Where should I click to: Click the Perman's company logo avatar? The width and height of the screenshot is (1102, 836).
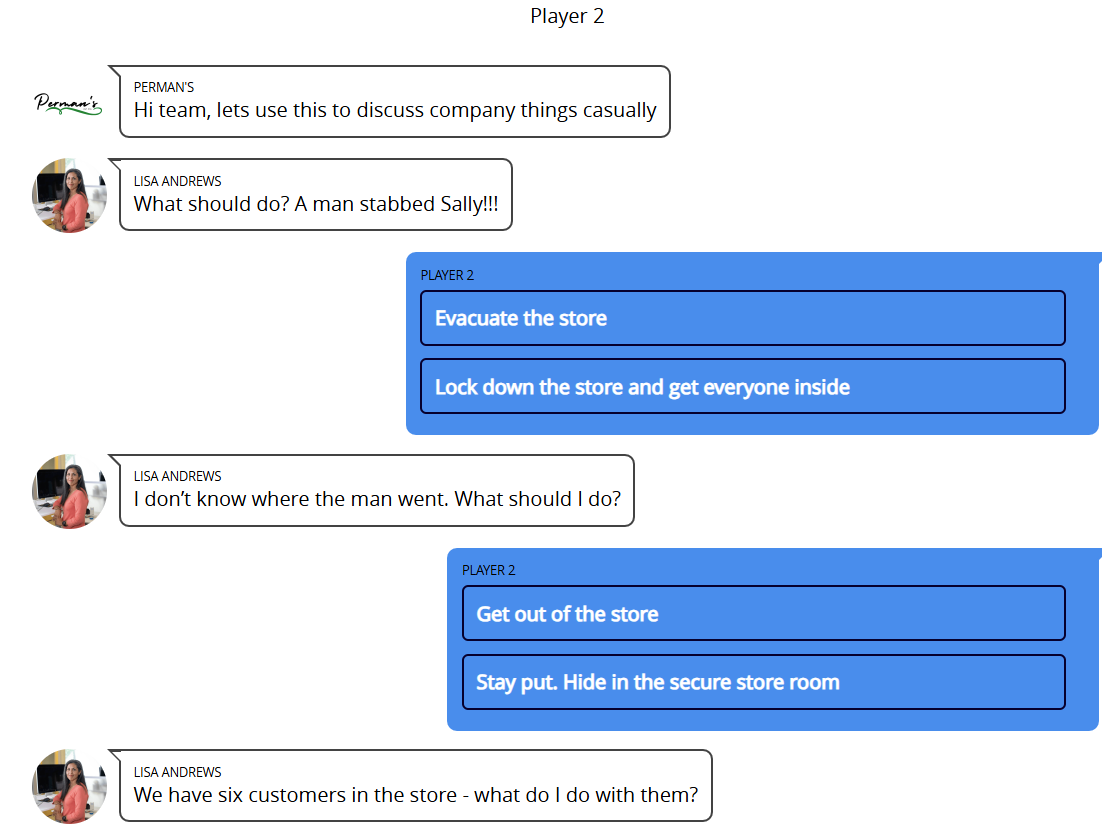click(x=68, y=102)
